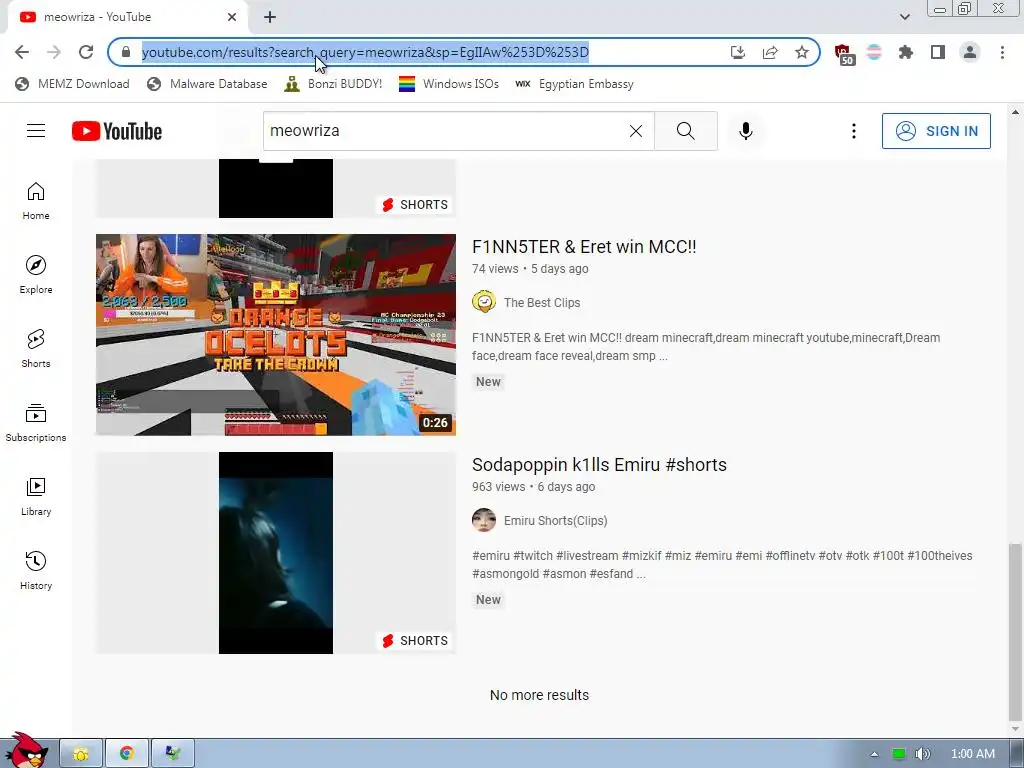
Task: Click "963 views" text
Action: tap(498, 487)
